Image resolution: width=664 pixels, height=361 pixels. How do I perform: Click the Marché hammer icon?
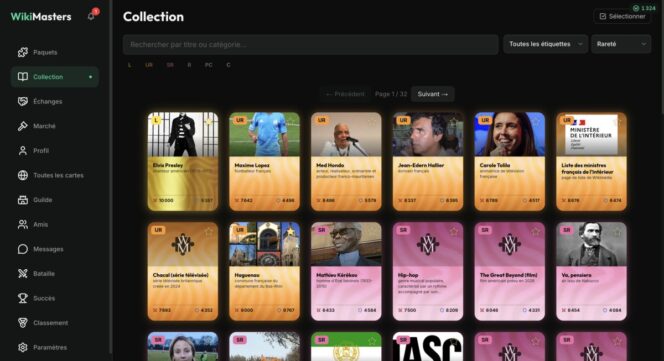(23, 126)
